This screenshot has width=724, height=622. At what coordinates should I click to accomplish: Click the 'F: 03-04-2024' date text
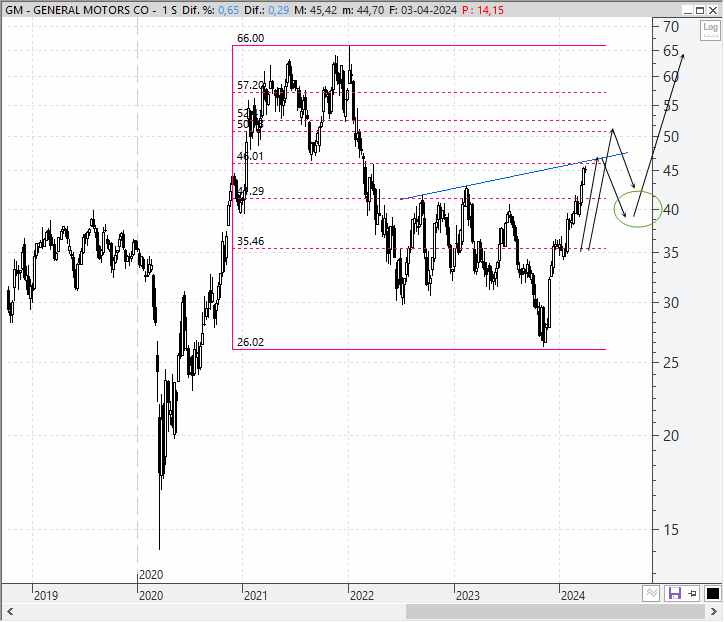point(423,10)
